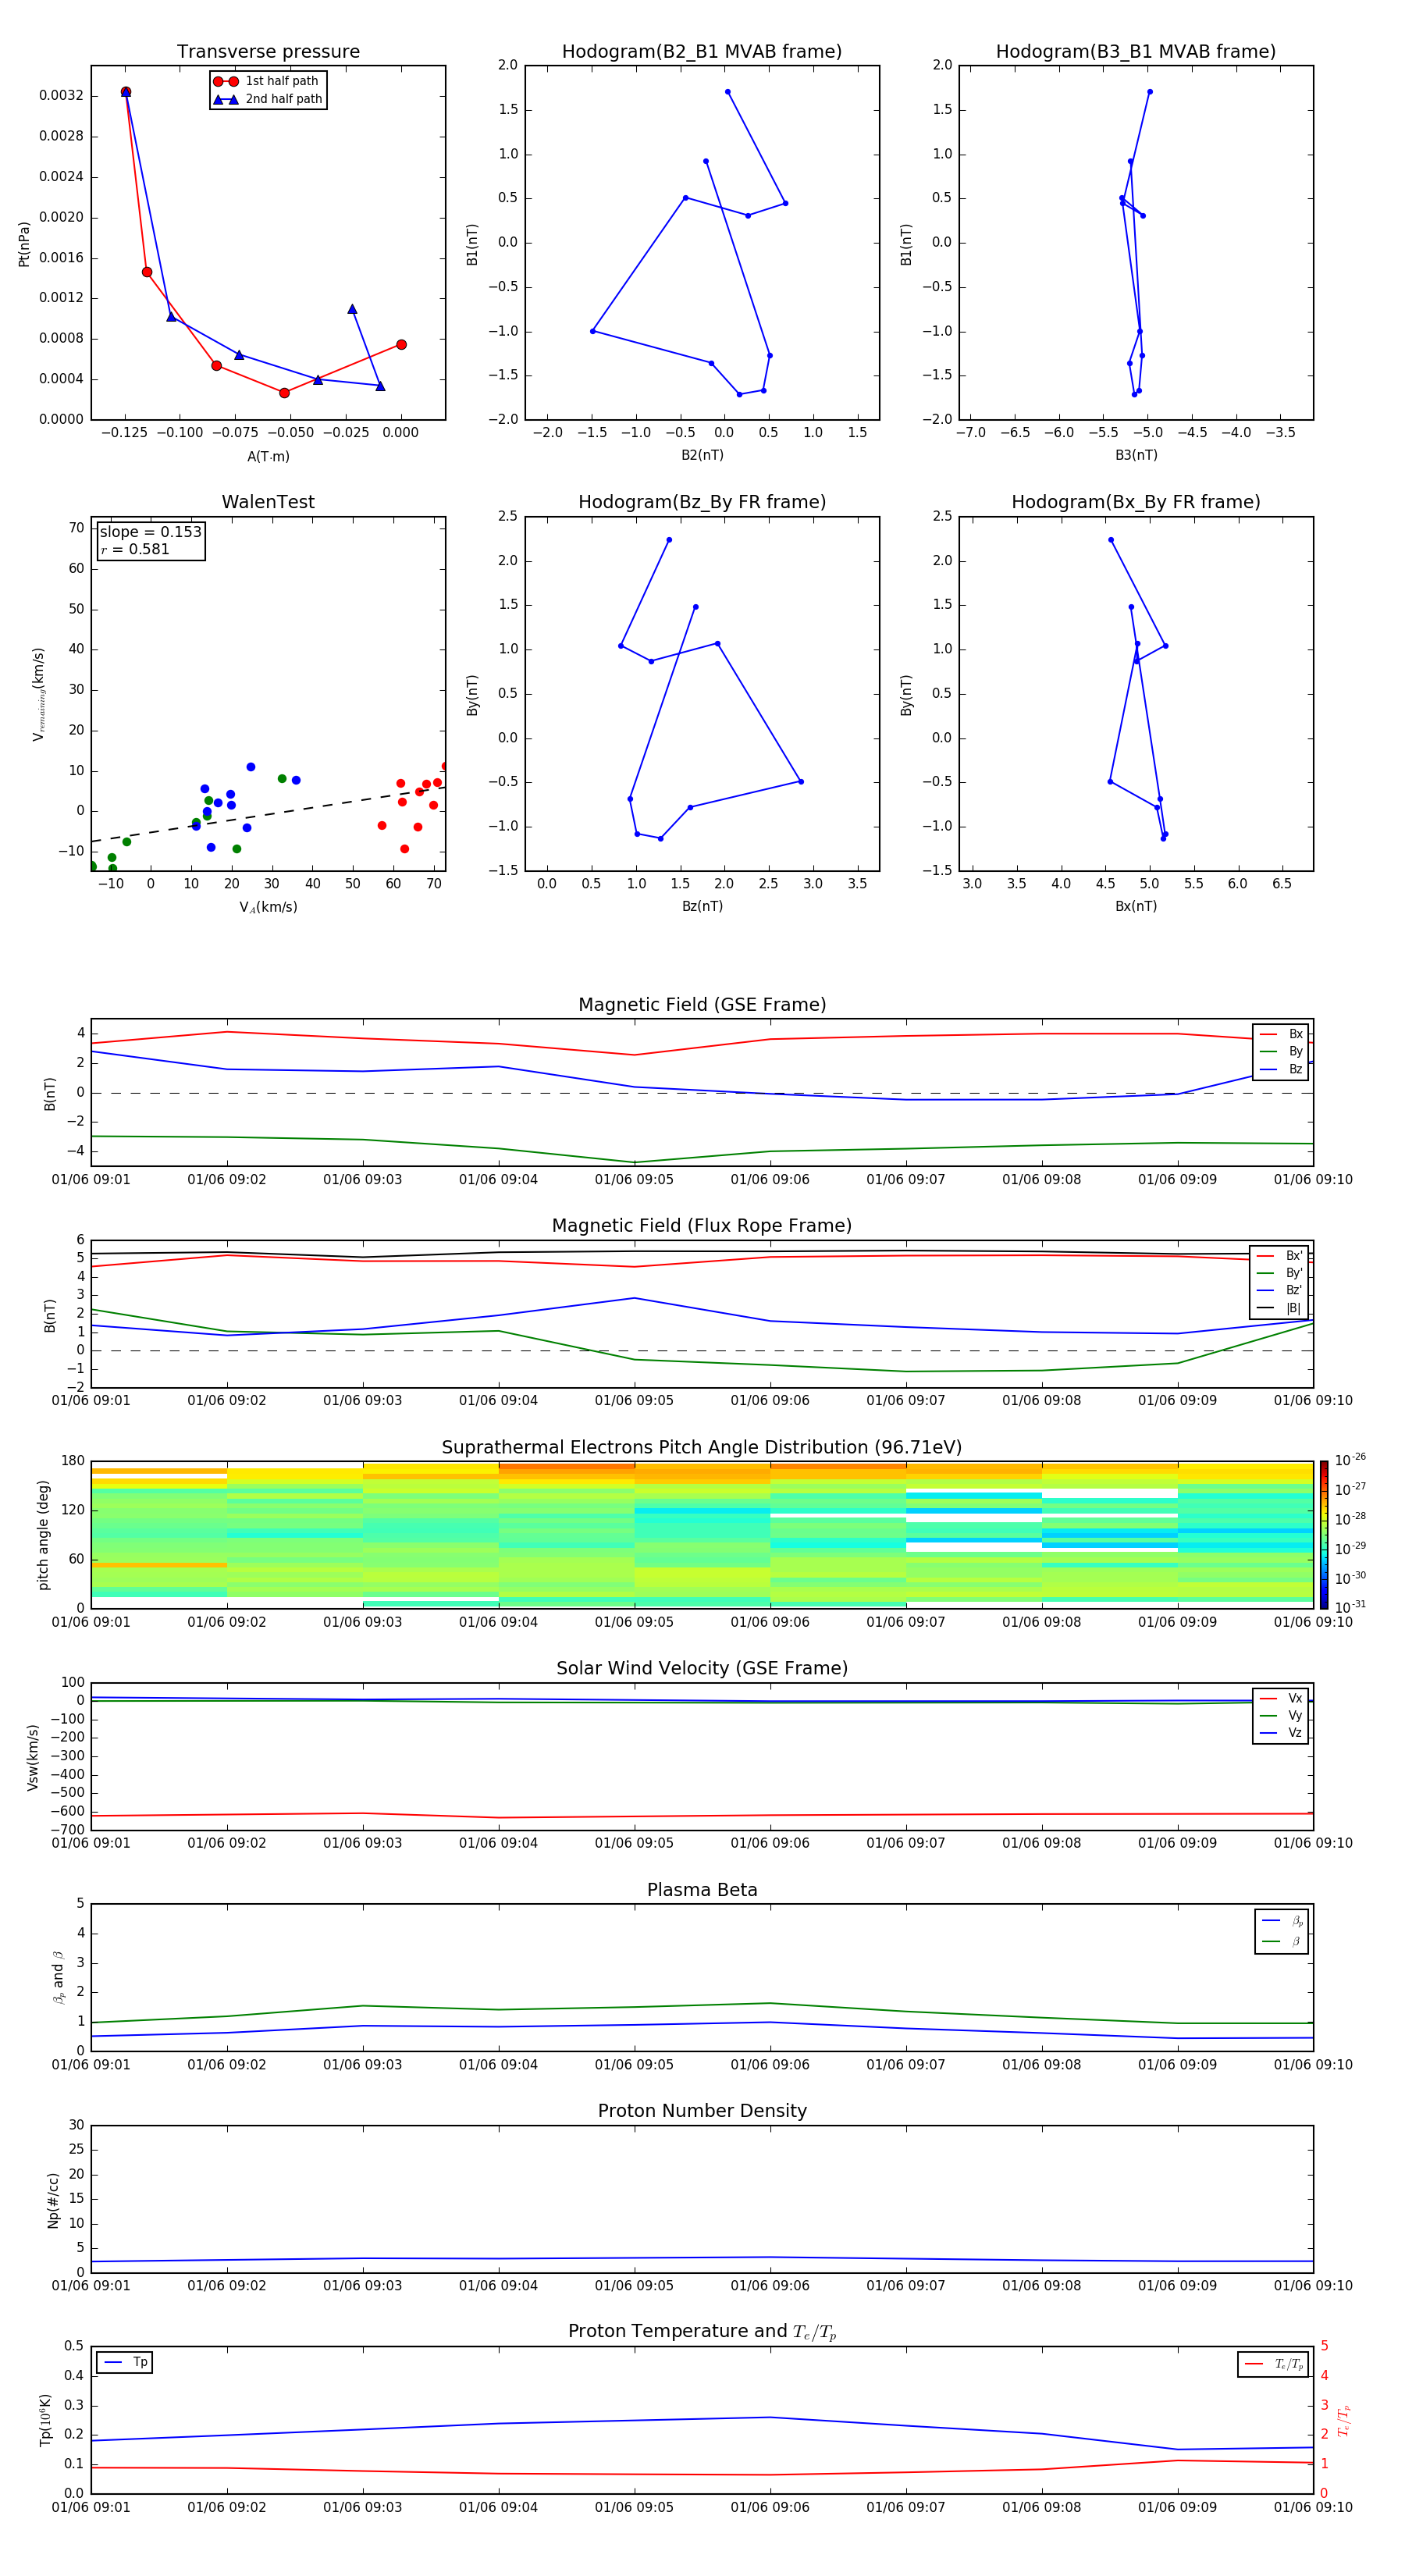The width and height of the screenshot is (1405, 2576).
Task: Click '01/06 09:05' tick under GSE magnetic field
Action: pos(634,1180)
